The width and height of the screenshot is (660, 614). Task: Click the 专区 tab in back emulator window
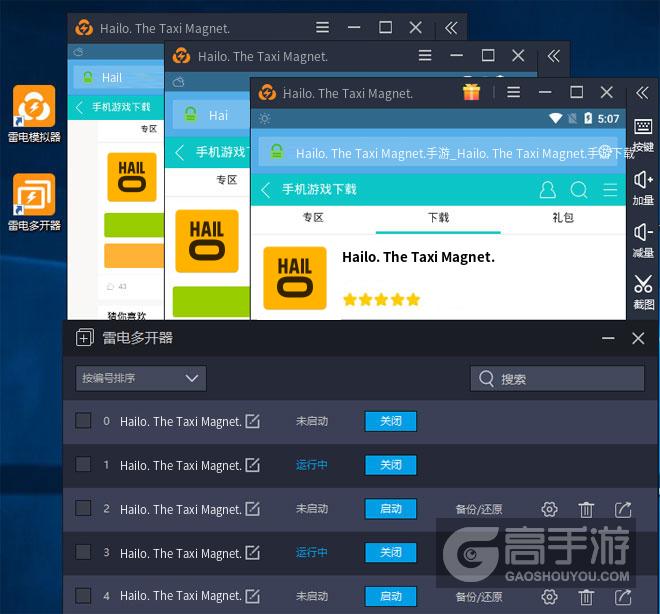[149, 129]
